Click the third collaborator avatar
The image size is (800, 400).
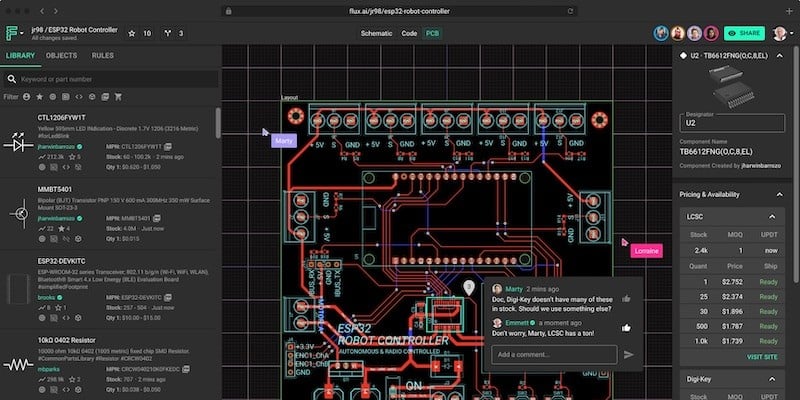[694, 34]
